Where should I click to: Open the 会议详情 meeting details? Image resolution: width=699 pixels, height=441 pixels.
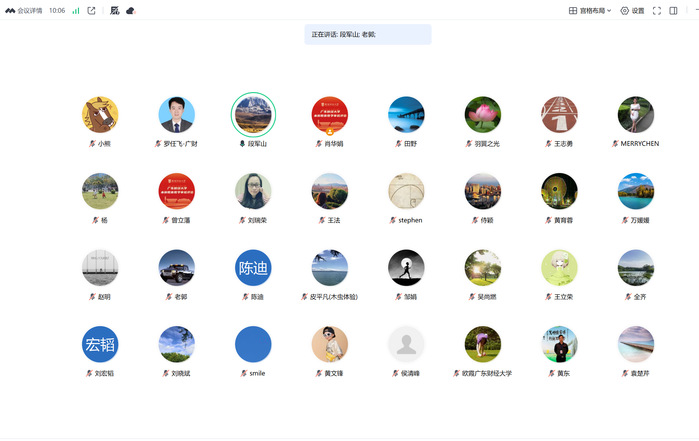point(29,11)
